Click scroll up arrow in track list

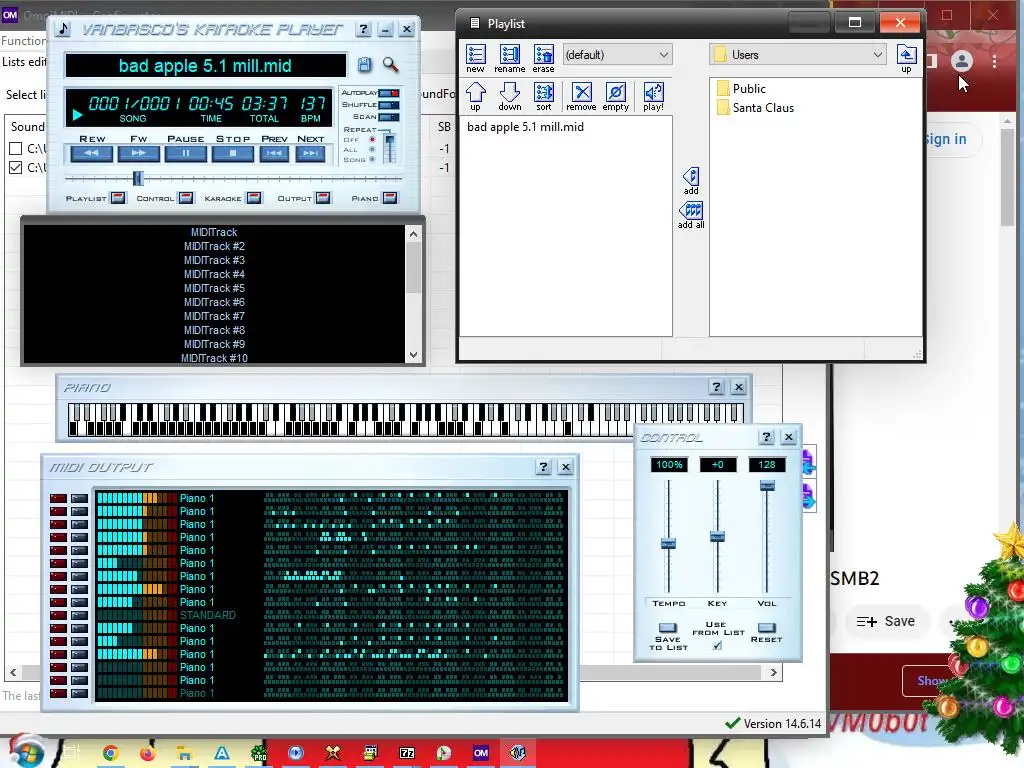(413, 234)
